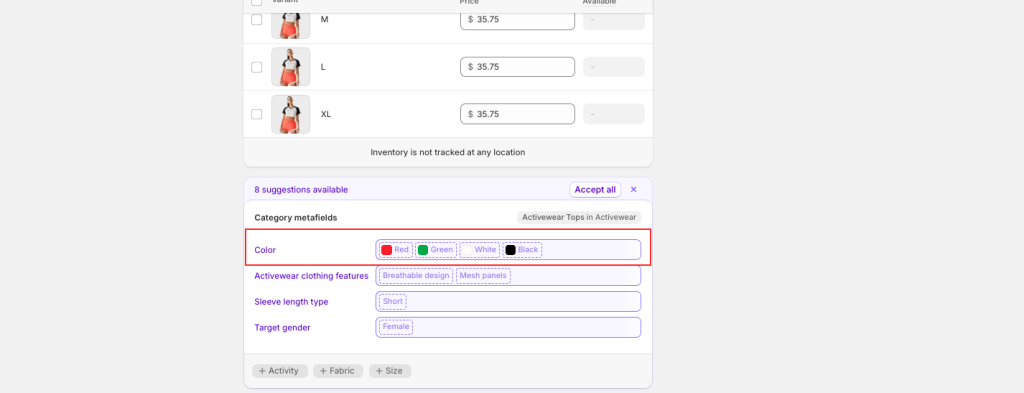Accept the Green color suggestion

pyautogui.click(x=436, y=250)
